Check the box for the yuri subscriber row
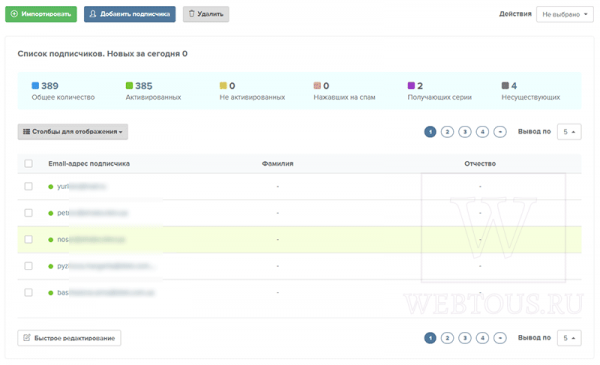Image resolution: width=600 pixels, height=365 pixels. (x=28, y=186)
